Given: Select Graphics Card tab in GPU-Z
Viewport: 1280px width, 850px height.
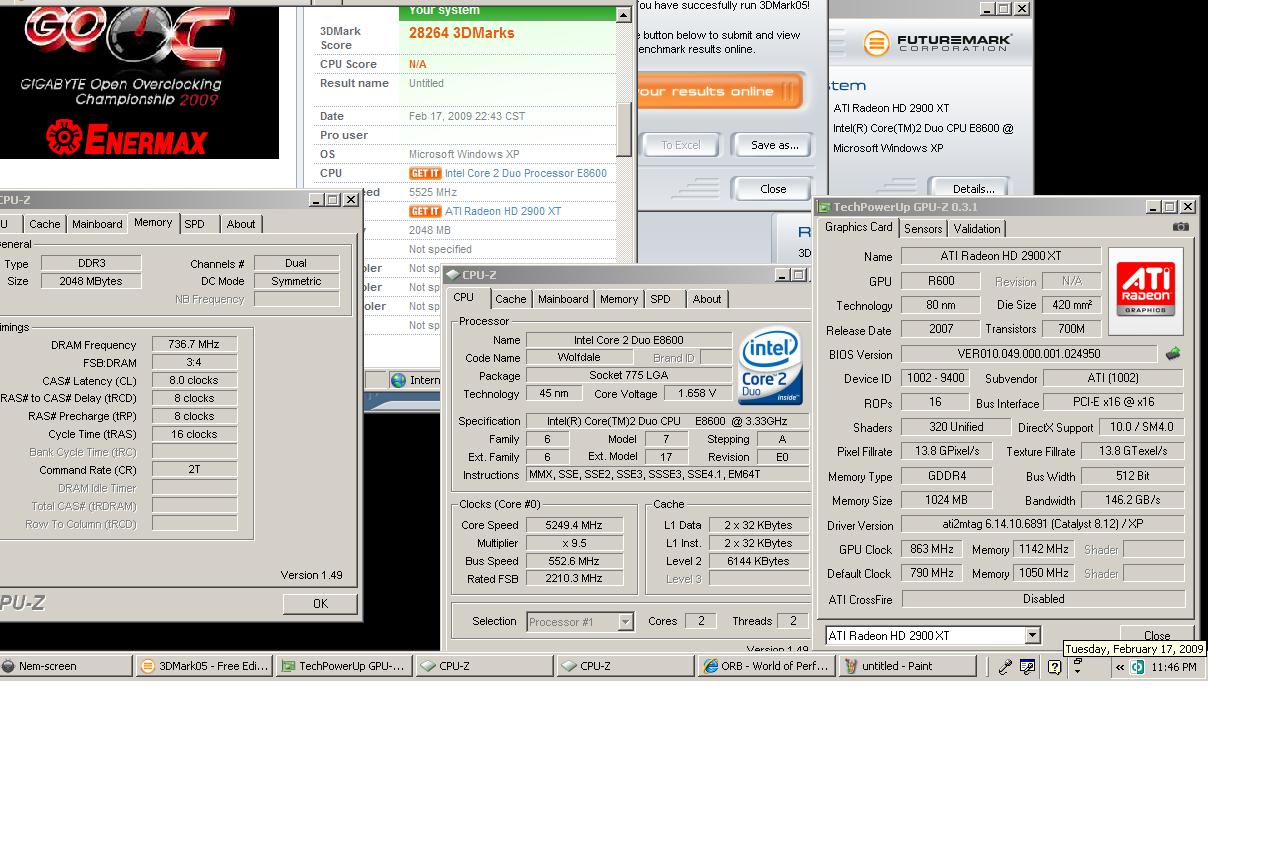Looking at the screenshot, I should coord(858,227).
